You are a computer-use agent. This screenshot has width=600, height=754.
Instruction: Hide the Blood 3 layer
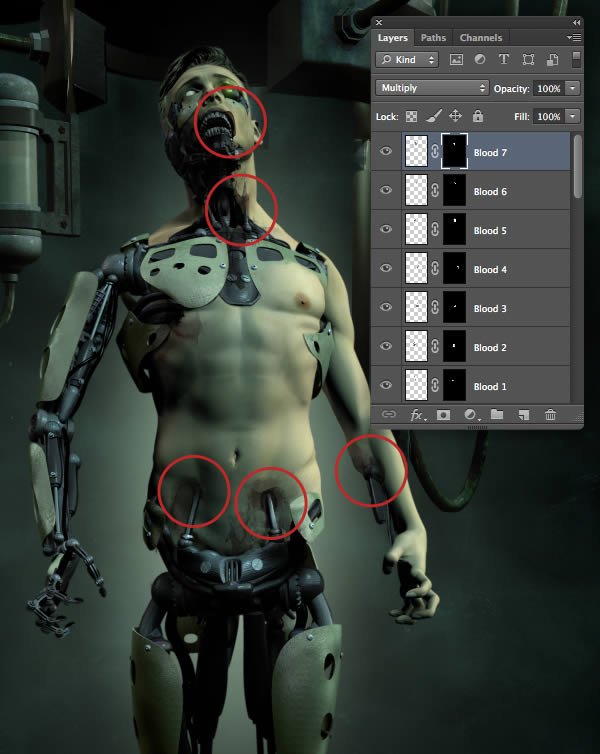[386, 307]
